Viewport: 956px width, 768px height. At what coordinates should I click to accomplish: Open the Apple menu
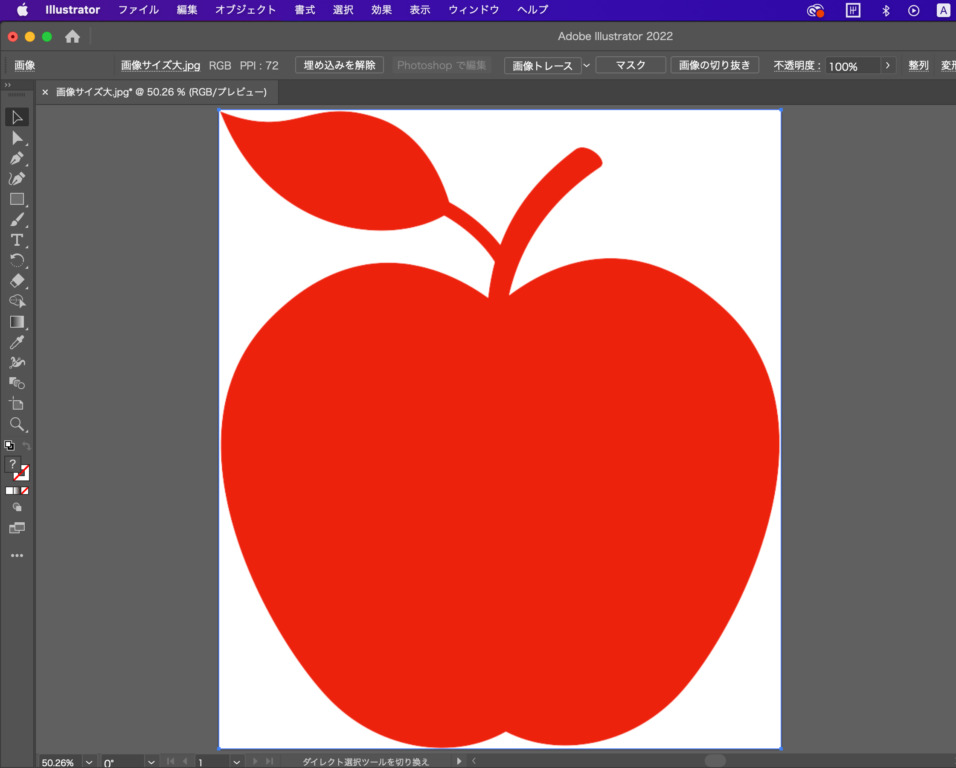[x=23, y=10]
